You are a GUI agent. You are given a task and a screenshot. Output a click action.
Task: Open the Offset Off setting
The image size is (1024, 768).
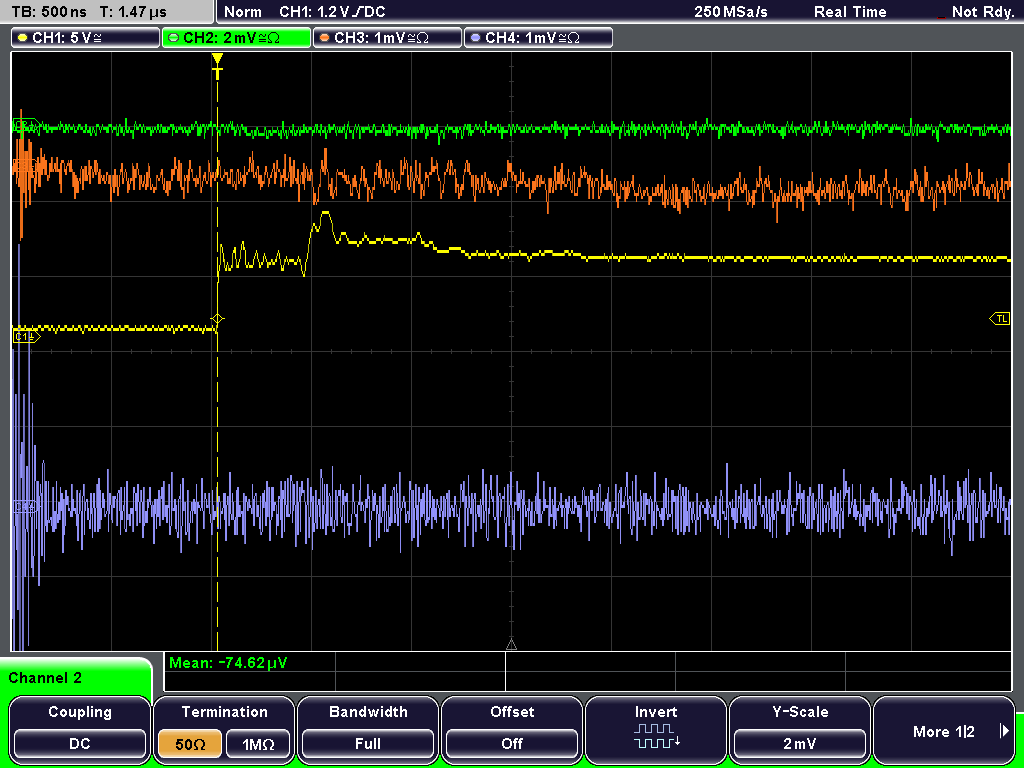pos(512,728)
